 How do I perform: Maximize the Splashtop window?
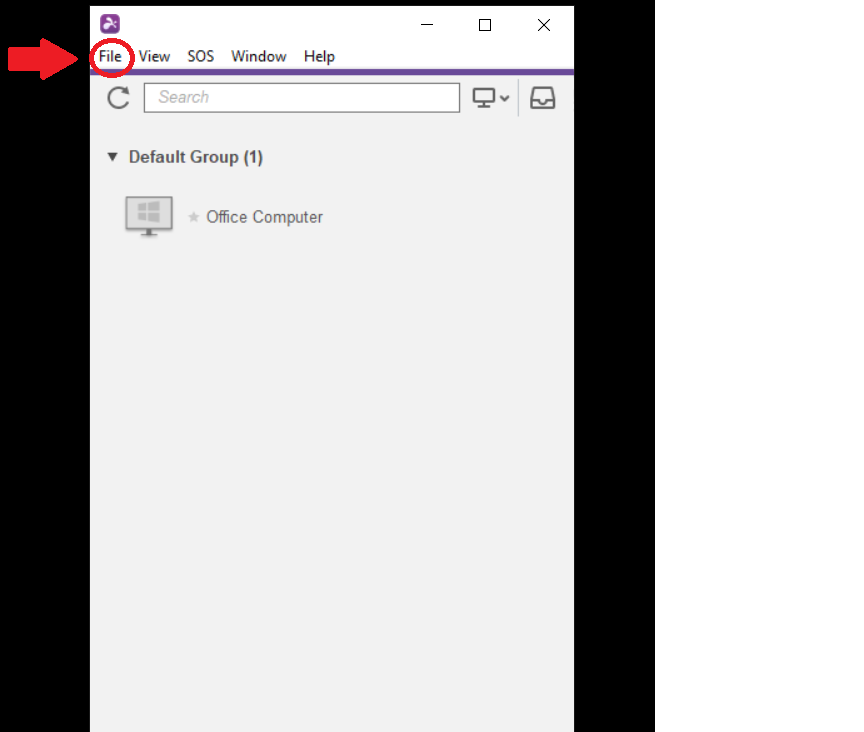click(x=485, y=25)
